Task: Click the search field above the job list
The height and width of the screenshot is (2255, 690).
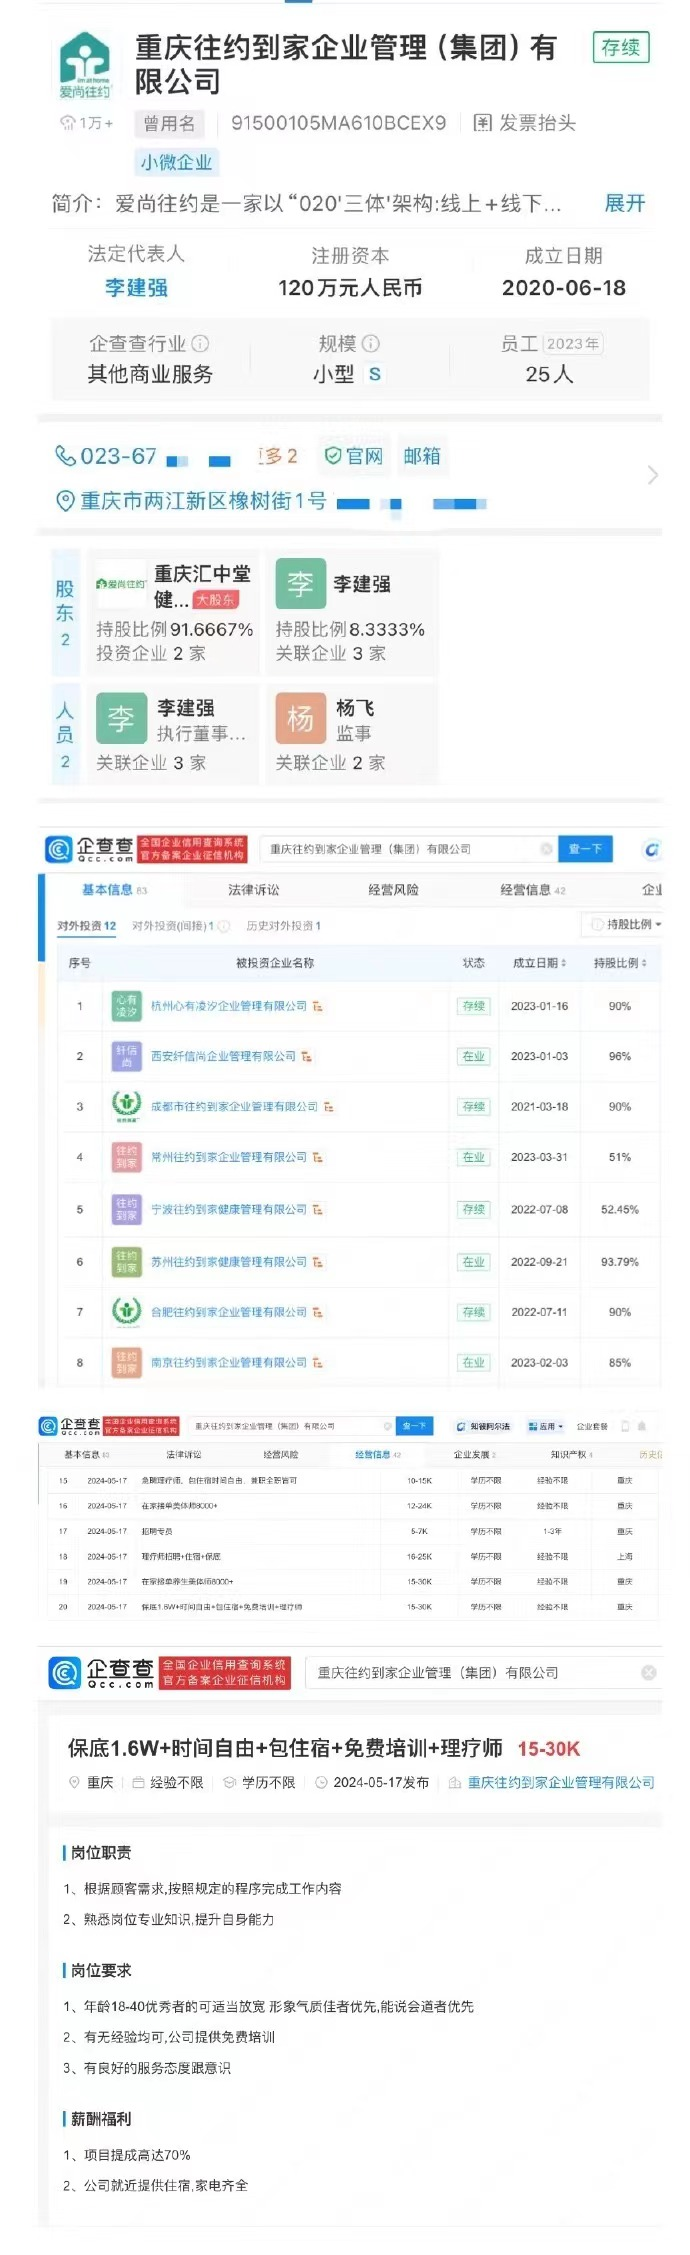Action: pyautogui.click(x=290, y=1426)
